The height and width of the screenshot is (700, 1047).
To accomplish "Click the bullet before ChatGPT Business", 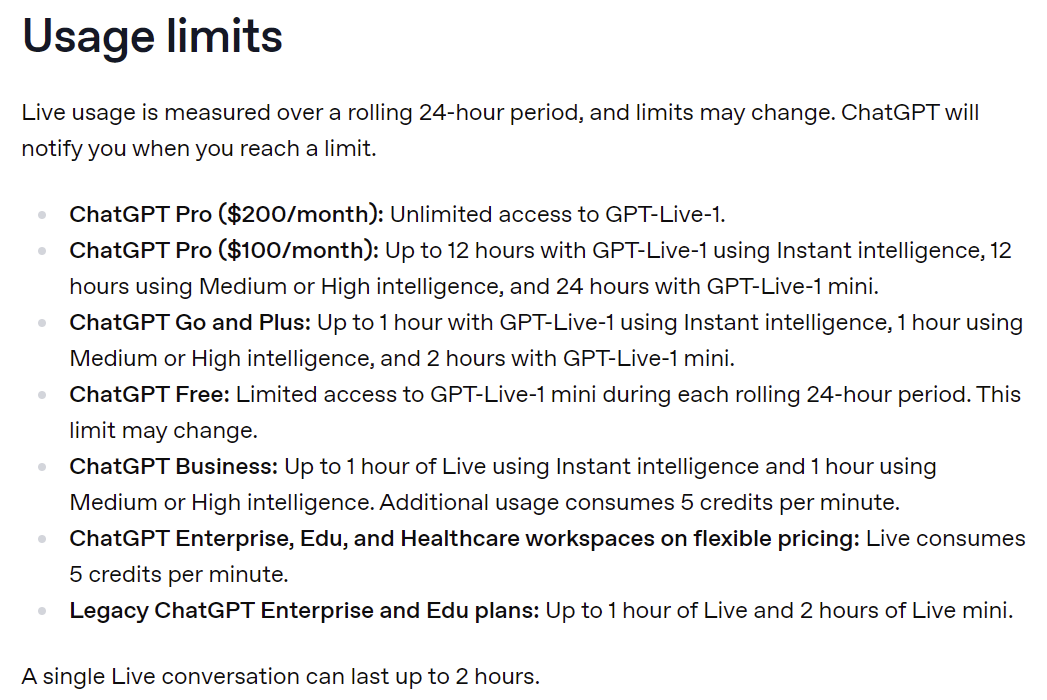I will coord(42,468).
